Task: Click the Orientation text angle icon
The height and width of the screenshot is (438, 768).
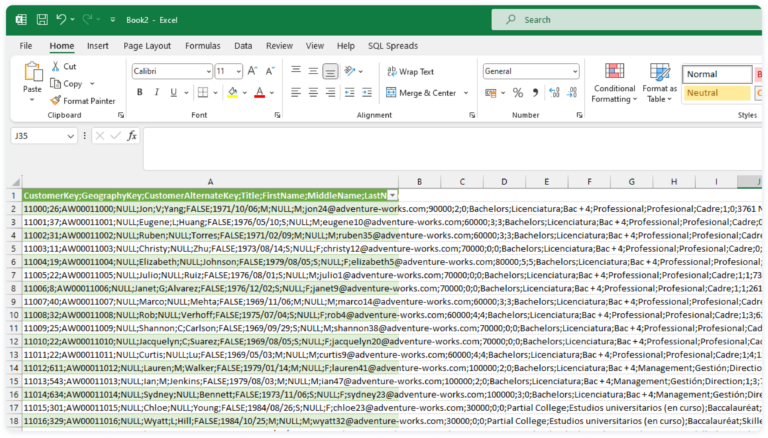Action: [350, 71]
